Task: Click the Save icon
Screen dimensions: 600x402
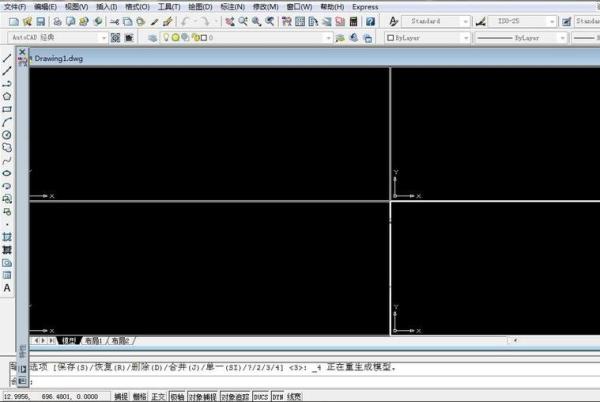Action: click(41, 21)
